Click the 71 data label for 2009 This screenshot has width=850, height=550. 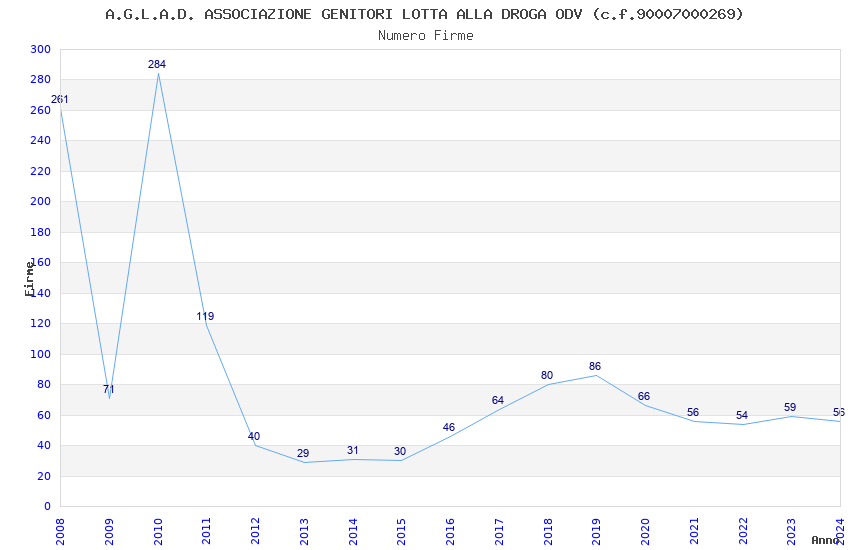[108, 389]
